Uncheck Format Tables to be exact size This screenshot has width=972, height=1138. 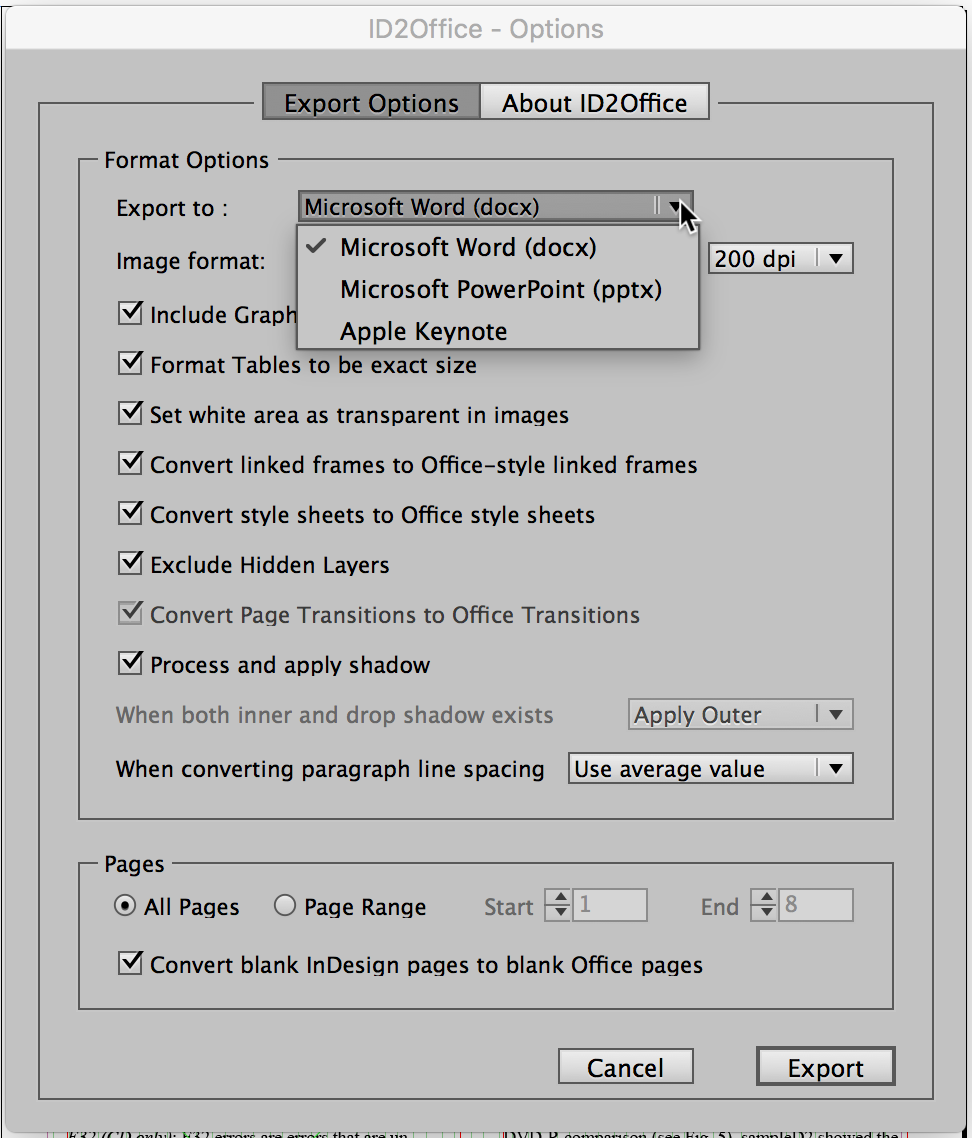coord(130,364)
